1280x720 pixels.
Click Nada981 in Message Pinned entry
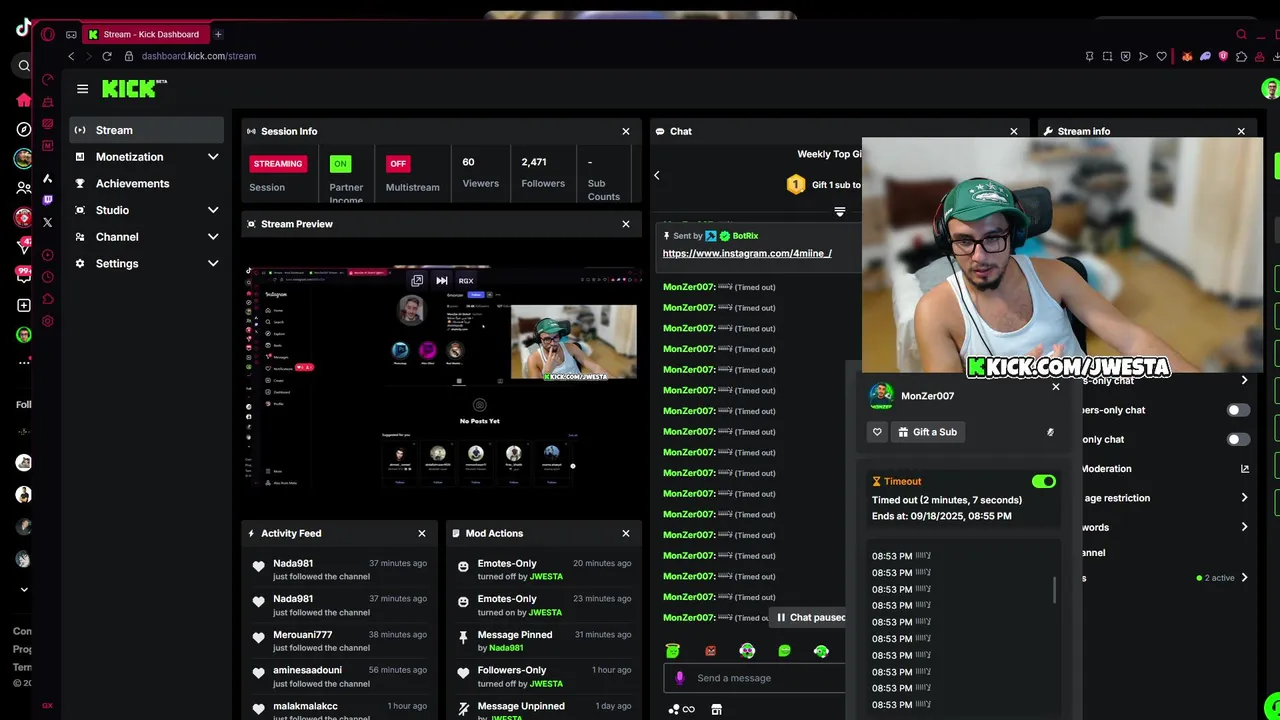pos(506,648)
